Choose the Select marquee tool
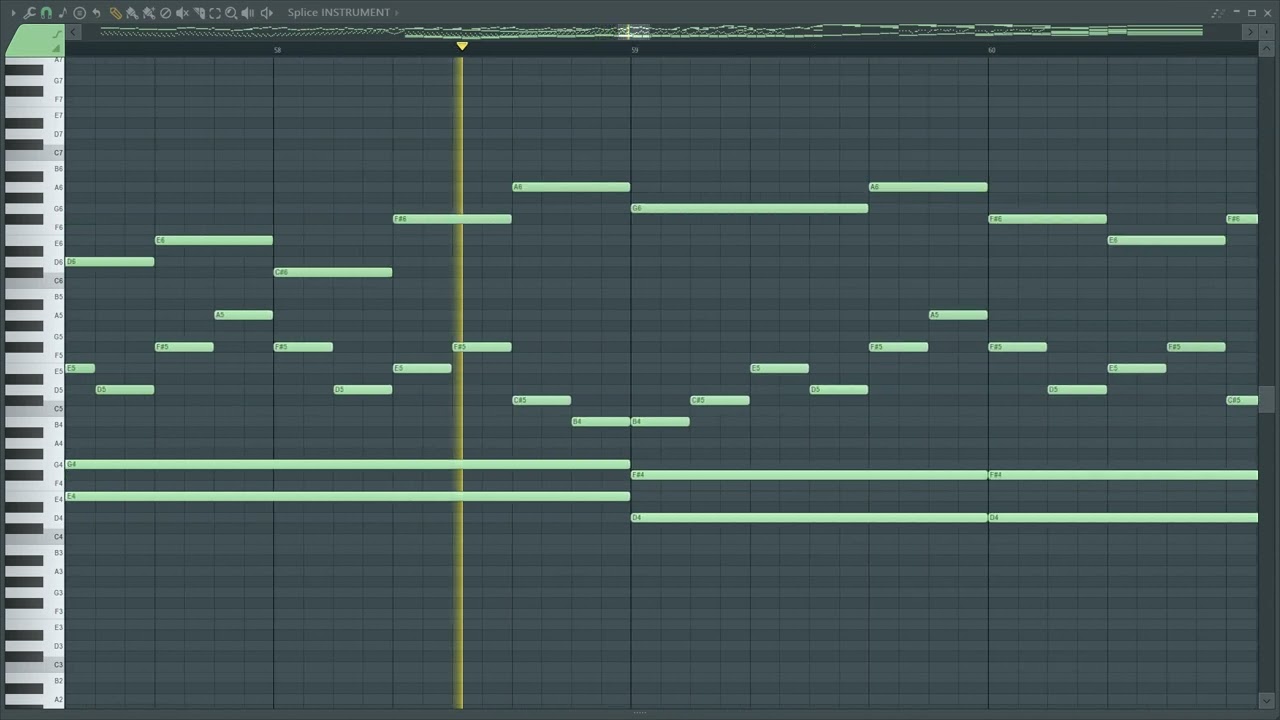1280x720 pixels. tap(215, 12)
